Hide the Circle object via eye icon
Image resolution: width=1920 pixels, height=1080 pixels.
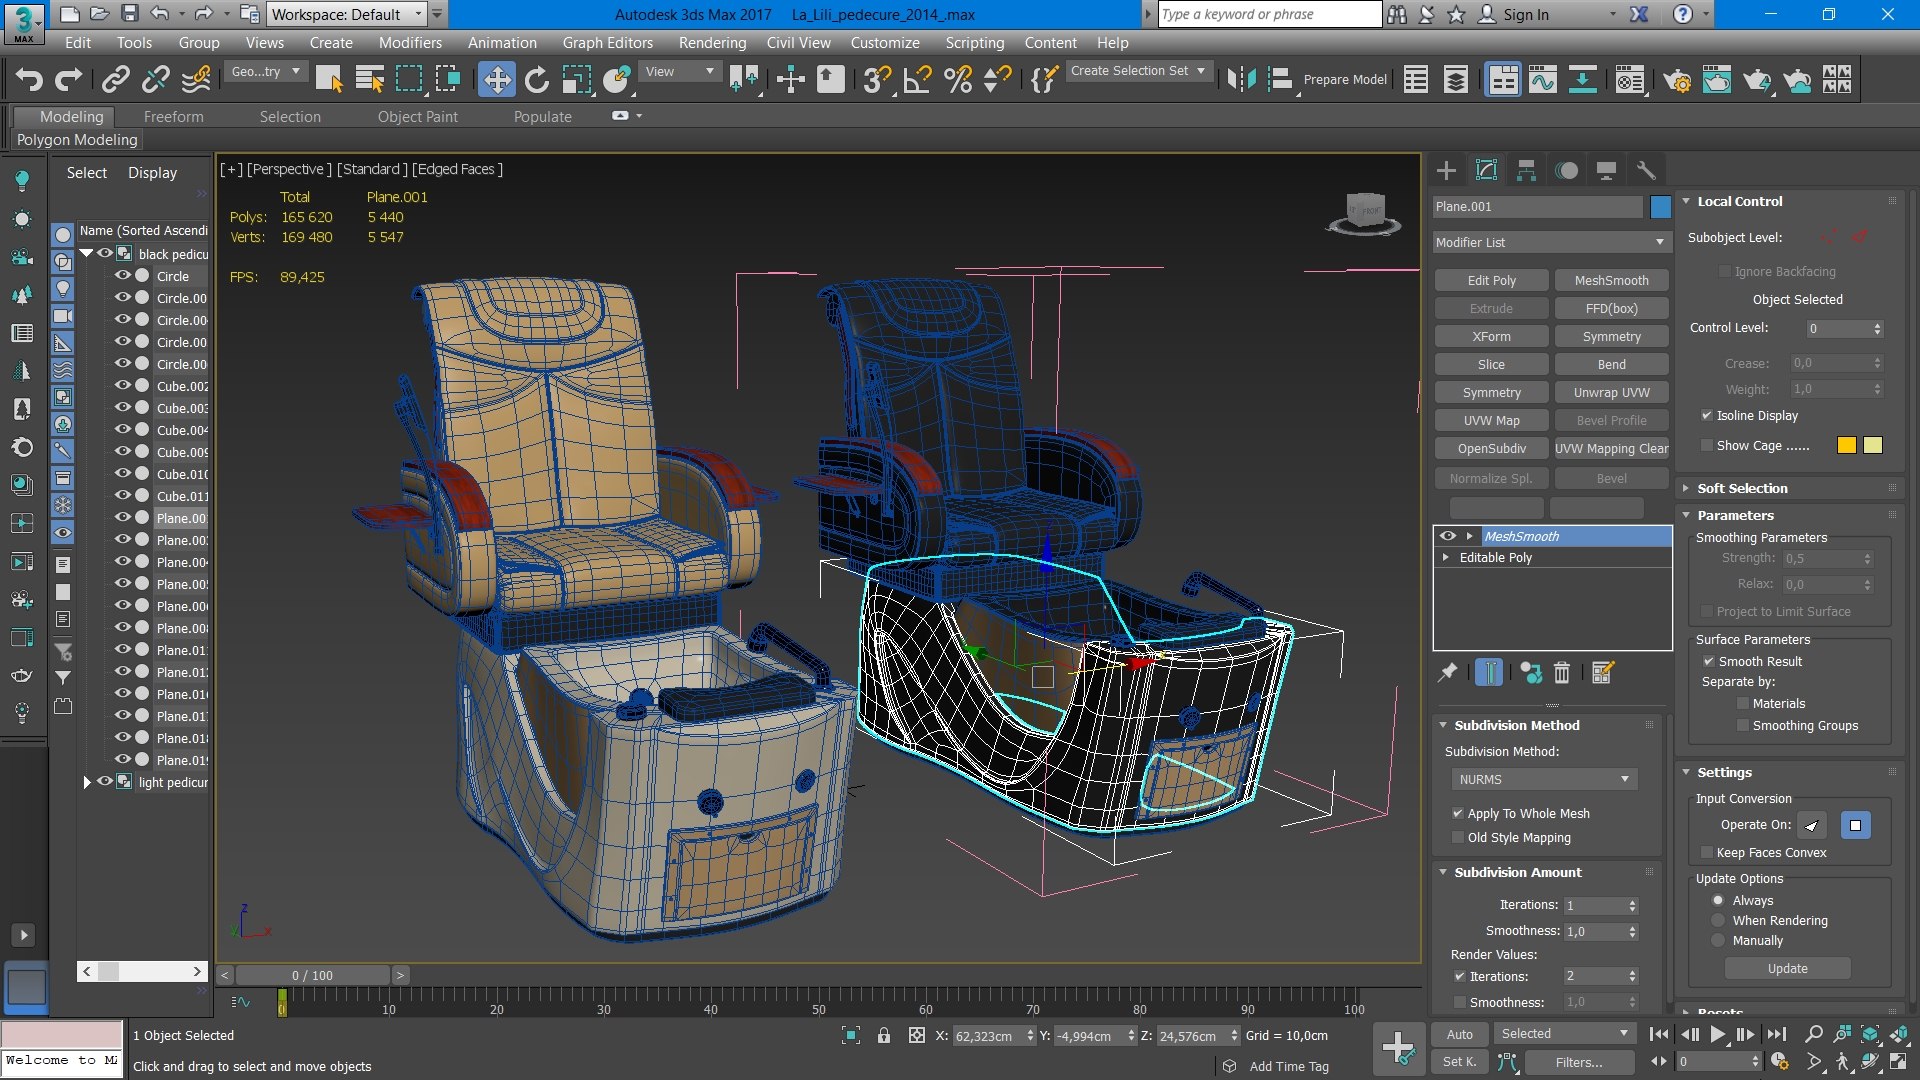tap(123, 275)
